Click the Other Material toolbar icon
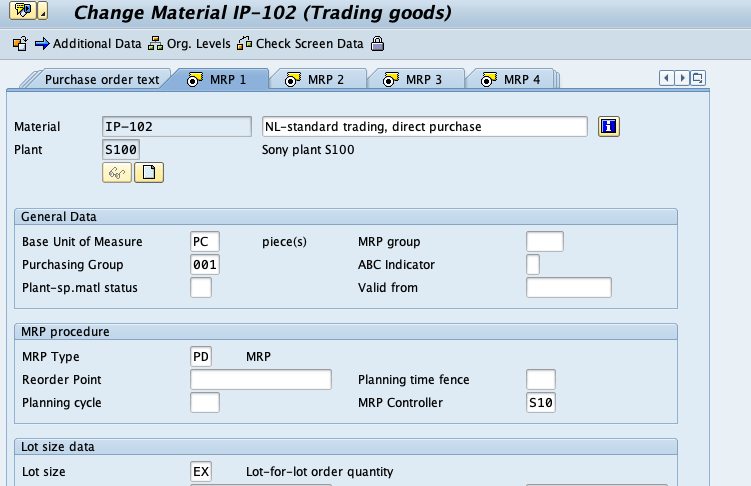Viewport: 751px width, 486px height. coord(20,44)
